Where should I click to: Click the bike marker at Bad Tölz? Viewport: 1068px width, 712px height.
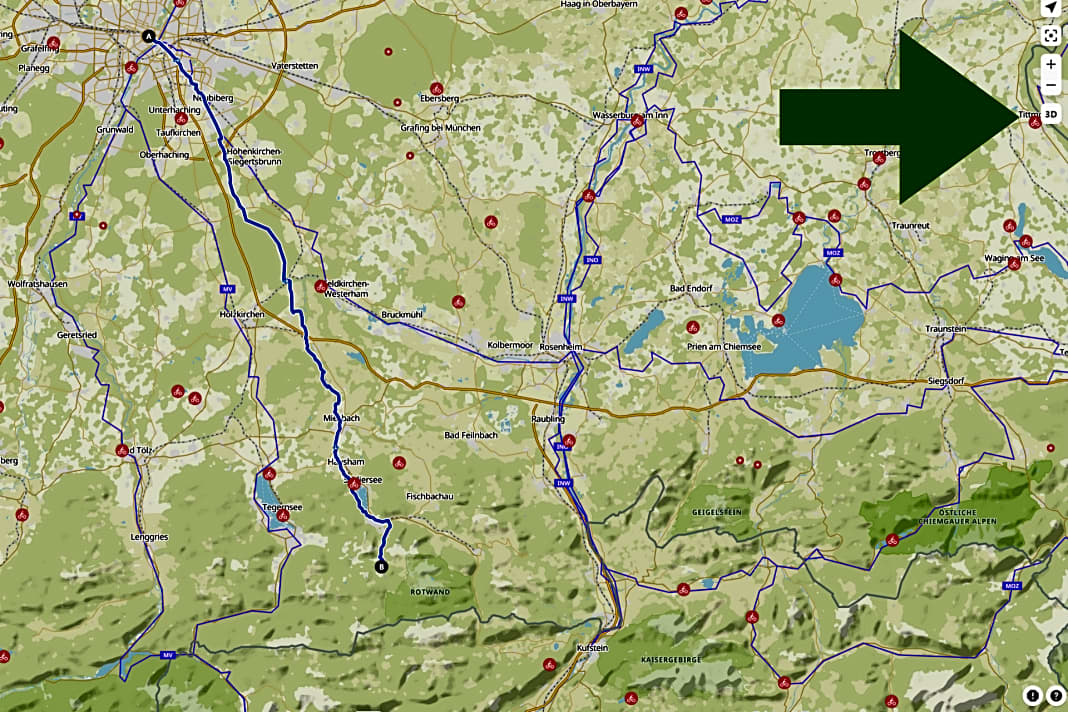(122, 450)
